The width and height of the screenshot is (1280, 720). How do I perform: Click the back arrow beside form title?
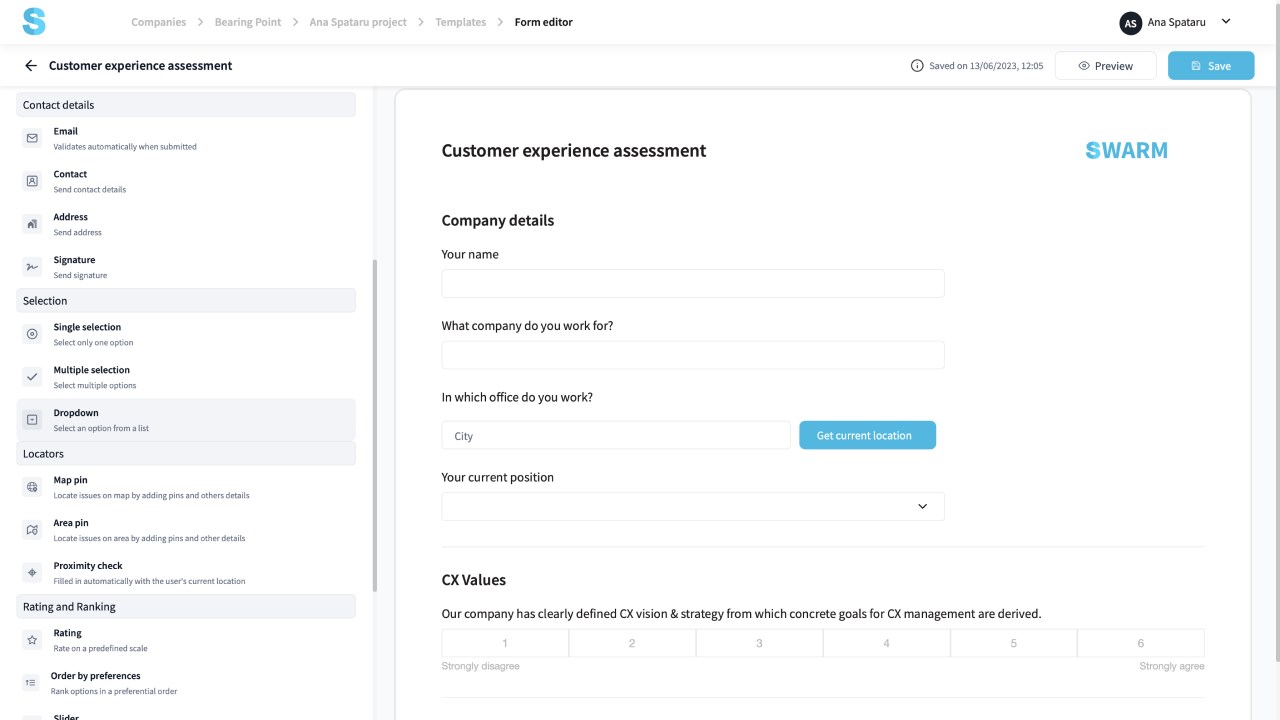click(x=31, y=66)
